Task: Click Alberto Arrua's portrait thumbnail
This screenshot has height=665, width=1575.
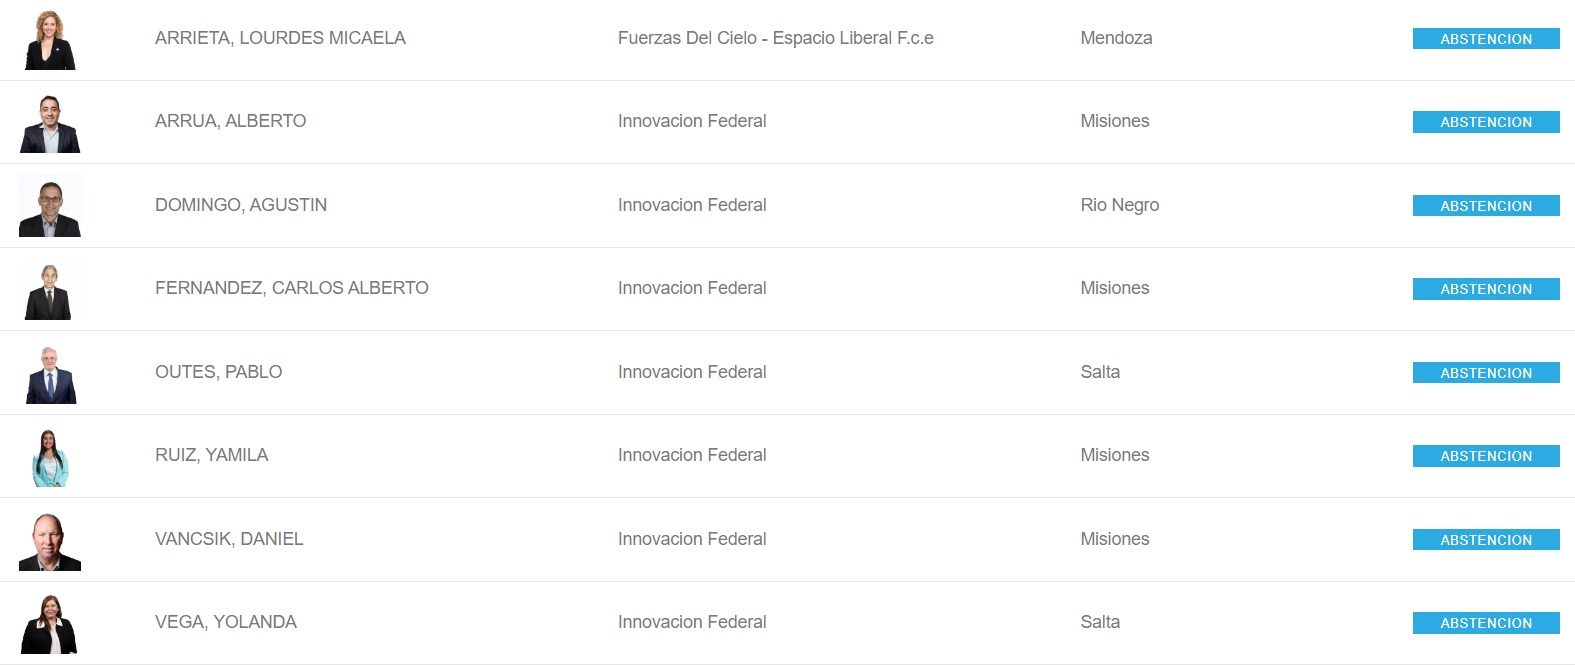Action: 50,122
